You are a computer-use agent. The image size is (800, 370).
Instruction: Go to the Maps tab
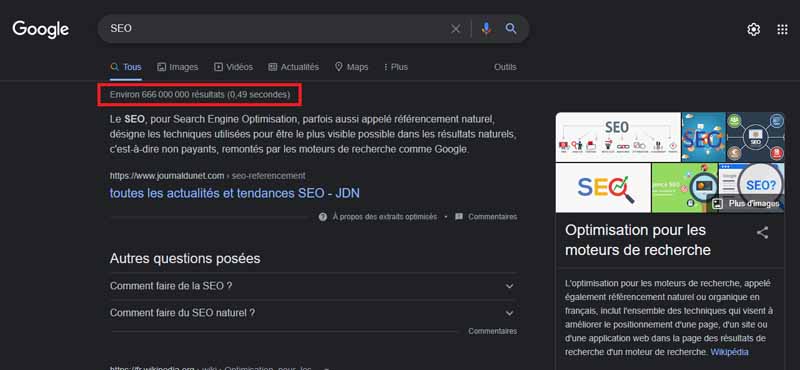351,67
